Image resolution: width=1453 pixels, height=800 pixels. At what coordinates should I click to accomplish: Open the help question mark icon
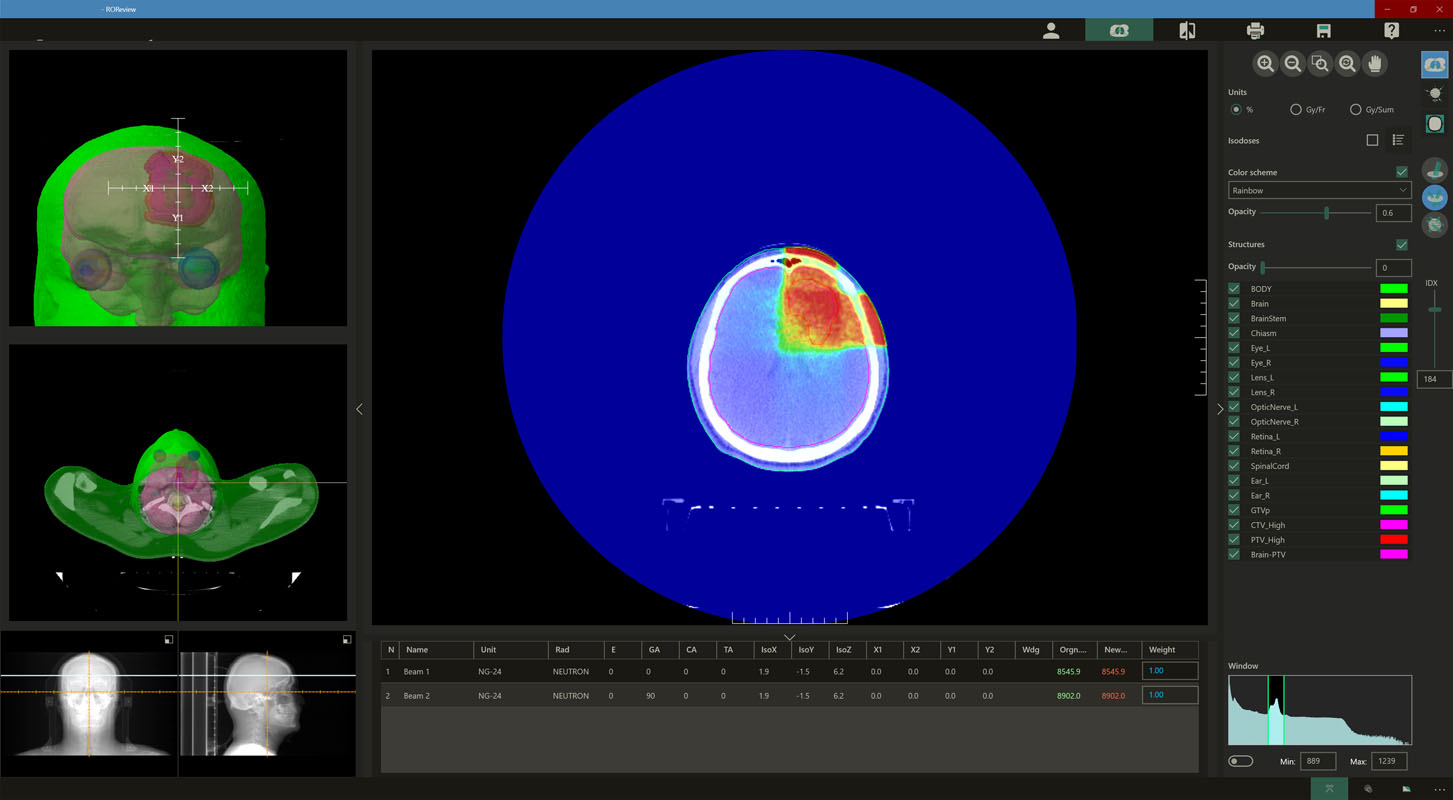1391,31
